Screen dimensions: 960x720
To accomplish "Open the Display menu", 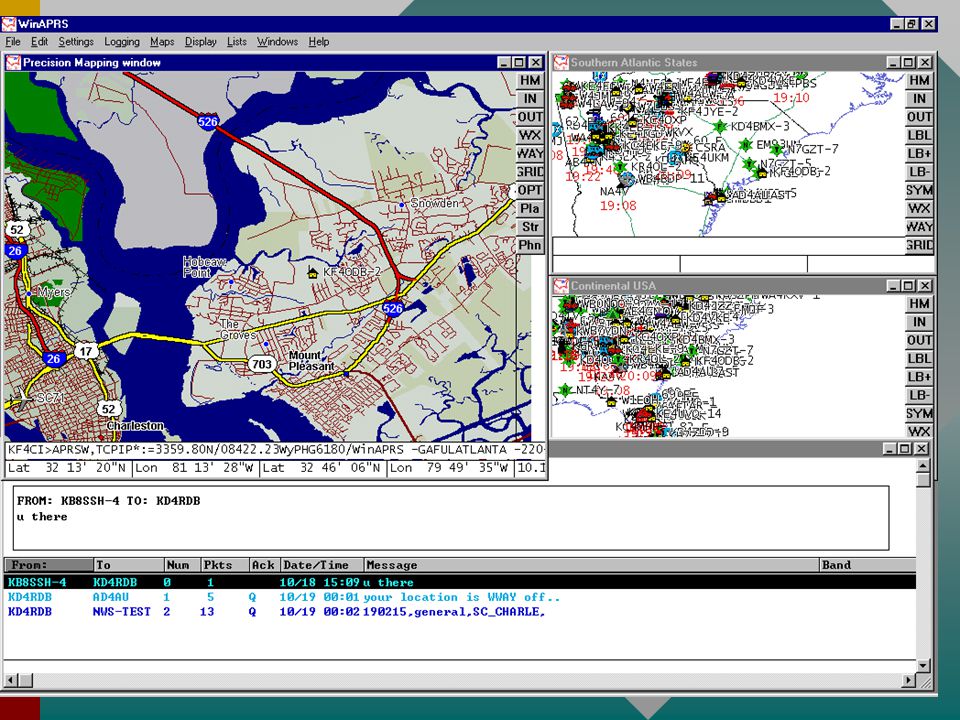I will point(201,42).
